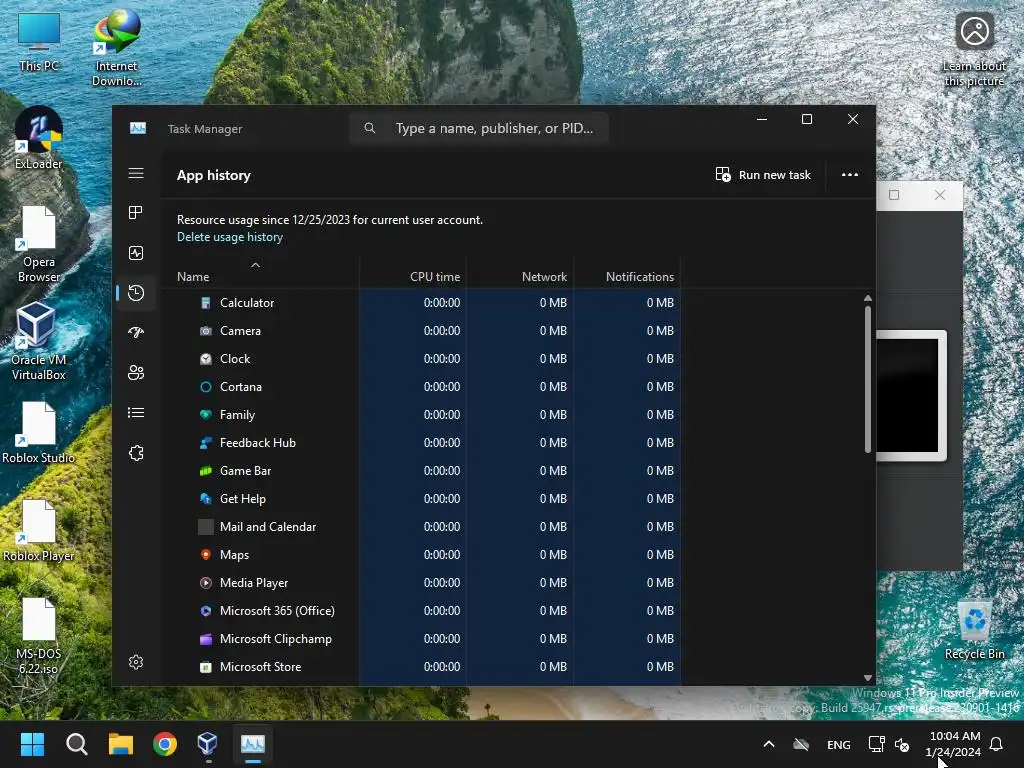
Task: Switch to Processes page icon in sidebar
Action: (136, 212)
